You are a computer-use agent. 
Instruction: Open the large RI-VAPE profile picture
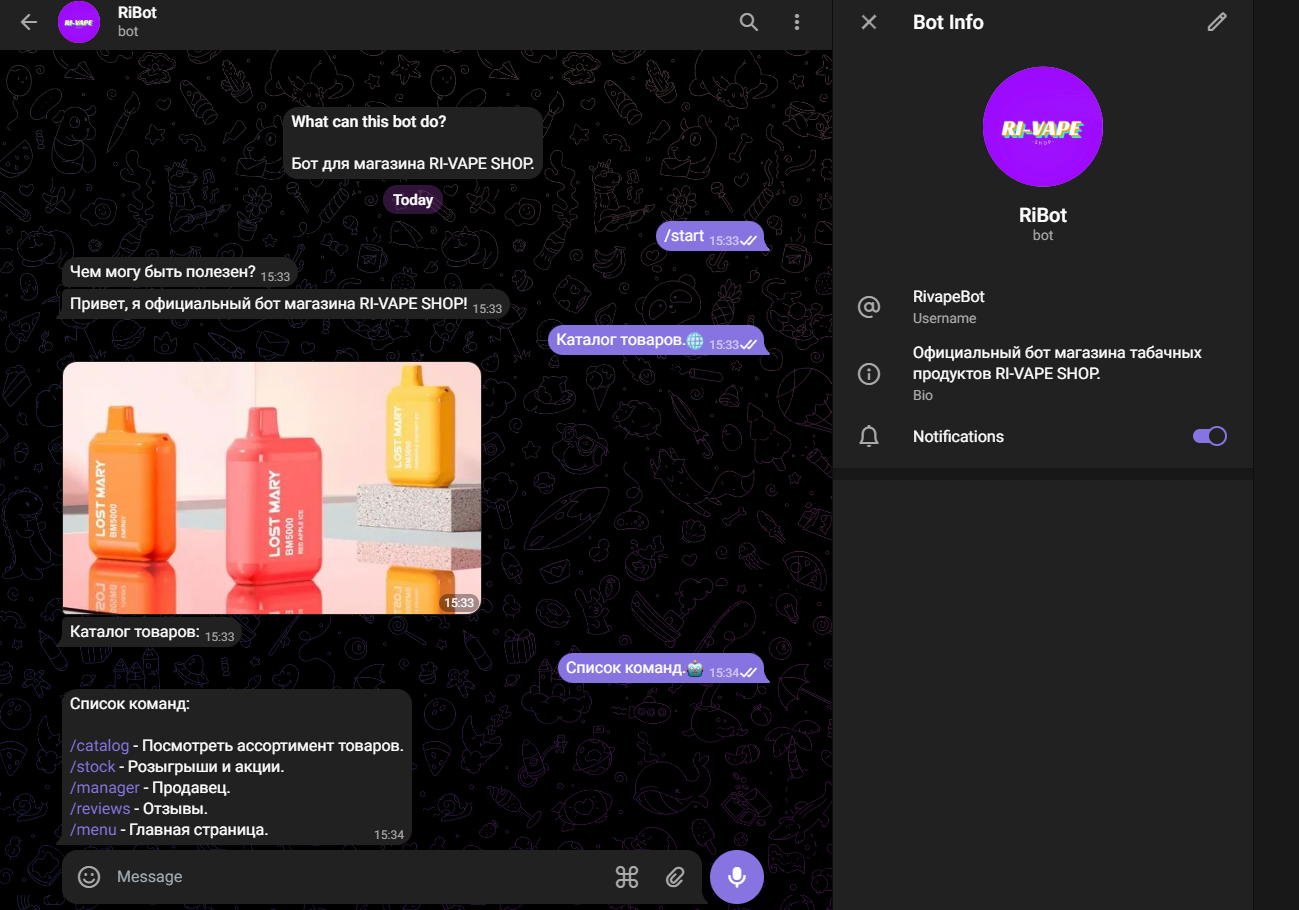click(x=1043, y=127)
